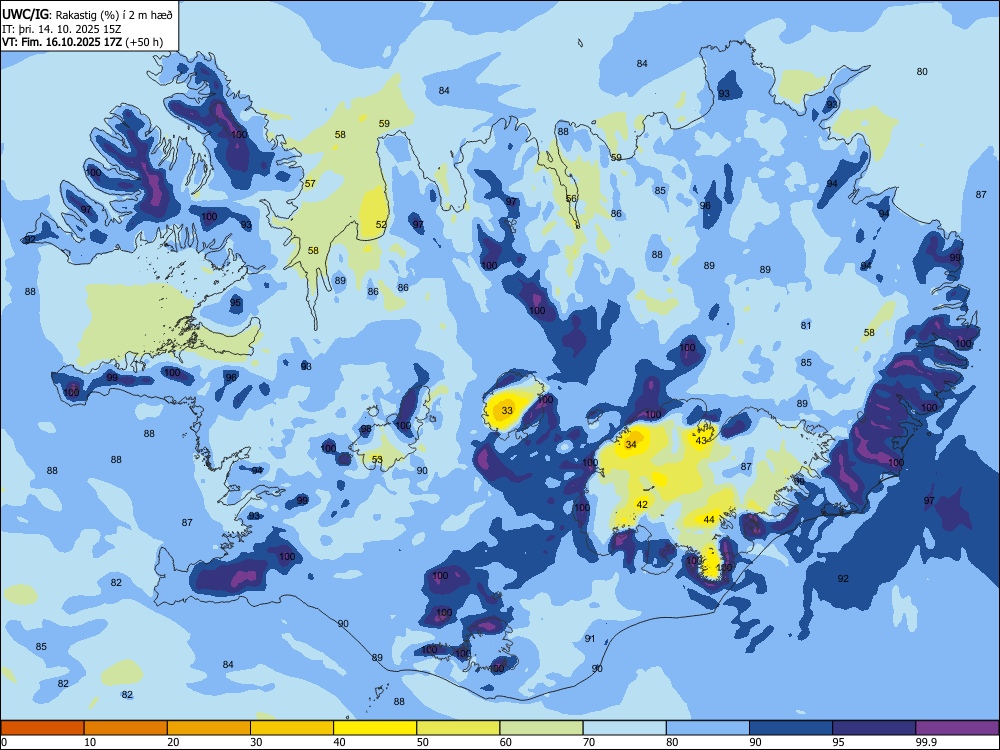This screenshot has width=1000, height=750.
Task: Click the map value 80 in the northeast
Action: click(x=922, y=71)
